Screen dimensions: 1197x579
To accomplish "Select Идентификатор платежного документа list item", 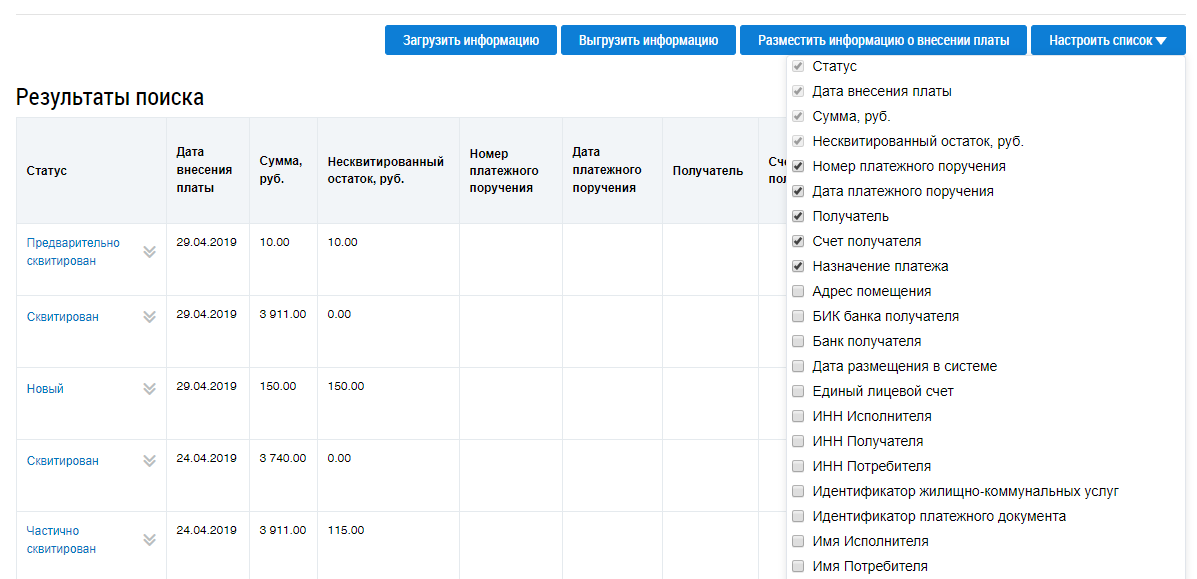I will pyautogui.click(x=938, y=516).
